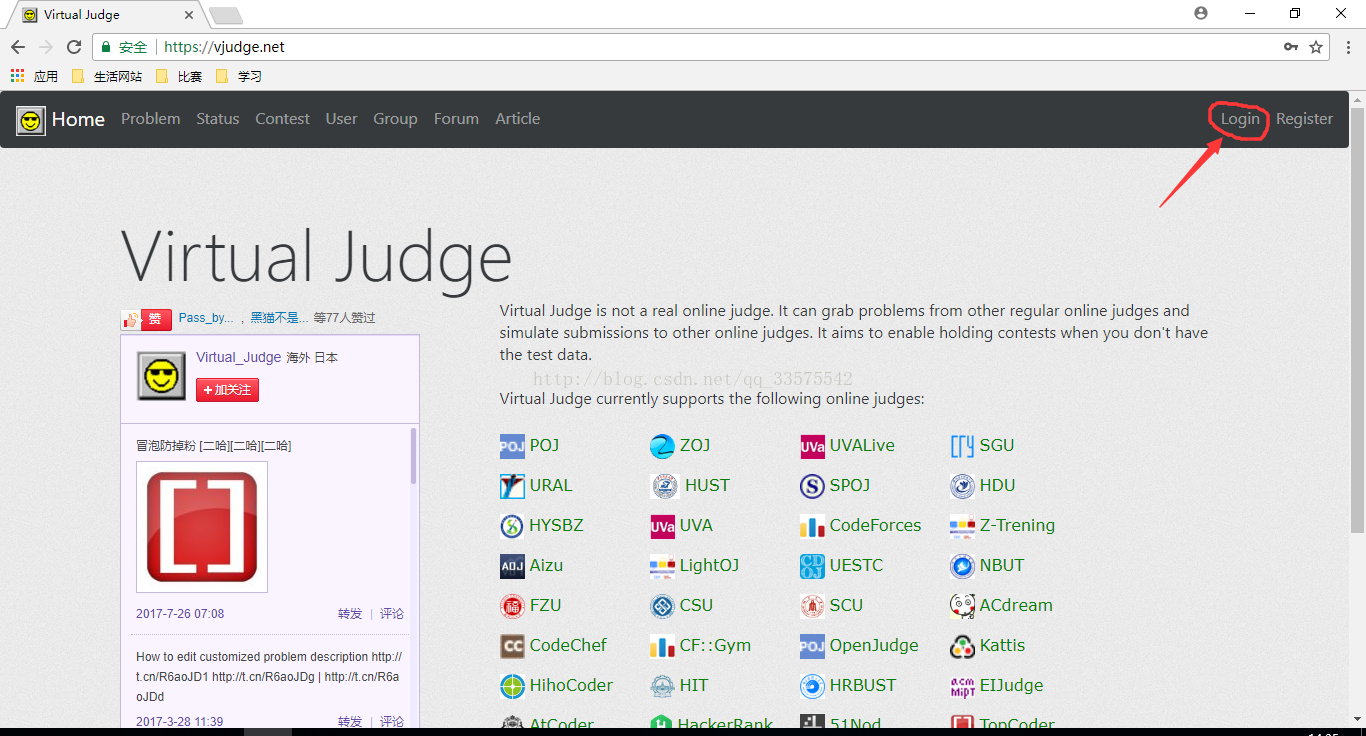Click the ZOJ judge icon
1366x736 pixels.
tap(662, 446)
